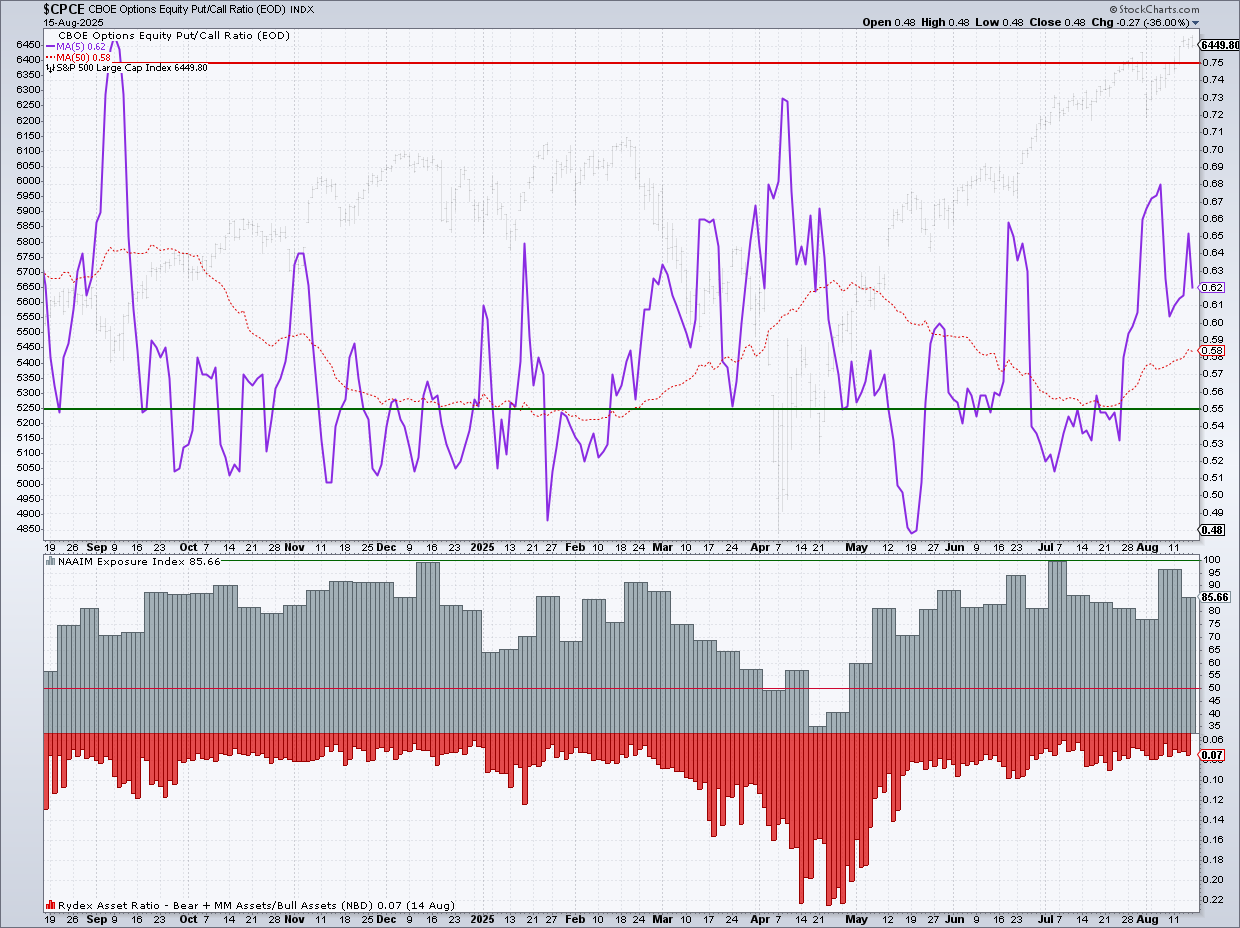Click the 0.14 label on the Rydex axis
The height and width of the screenshot is (928, 1240).
(x=1213, y=819)
